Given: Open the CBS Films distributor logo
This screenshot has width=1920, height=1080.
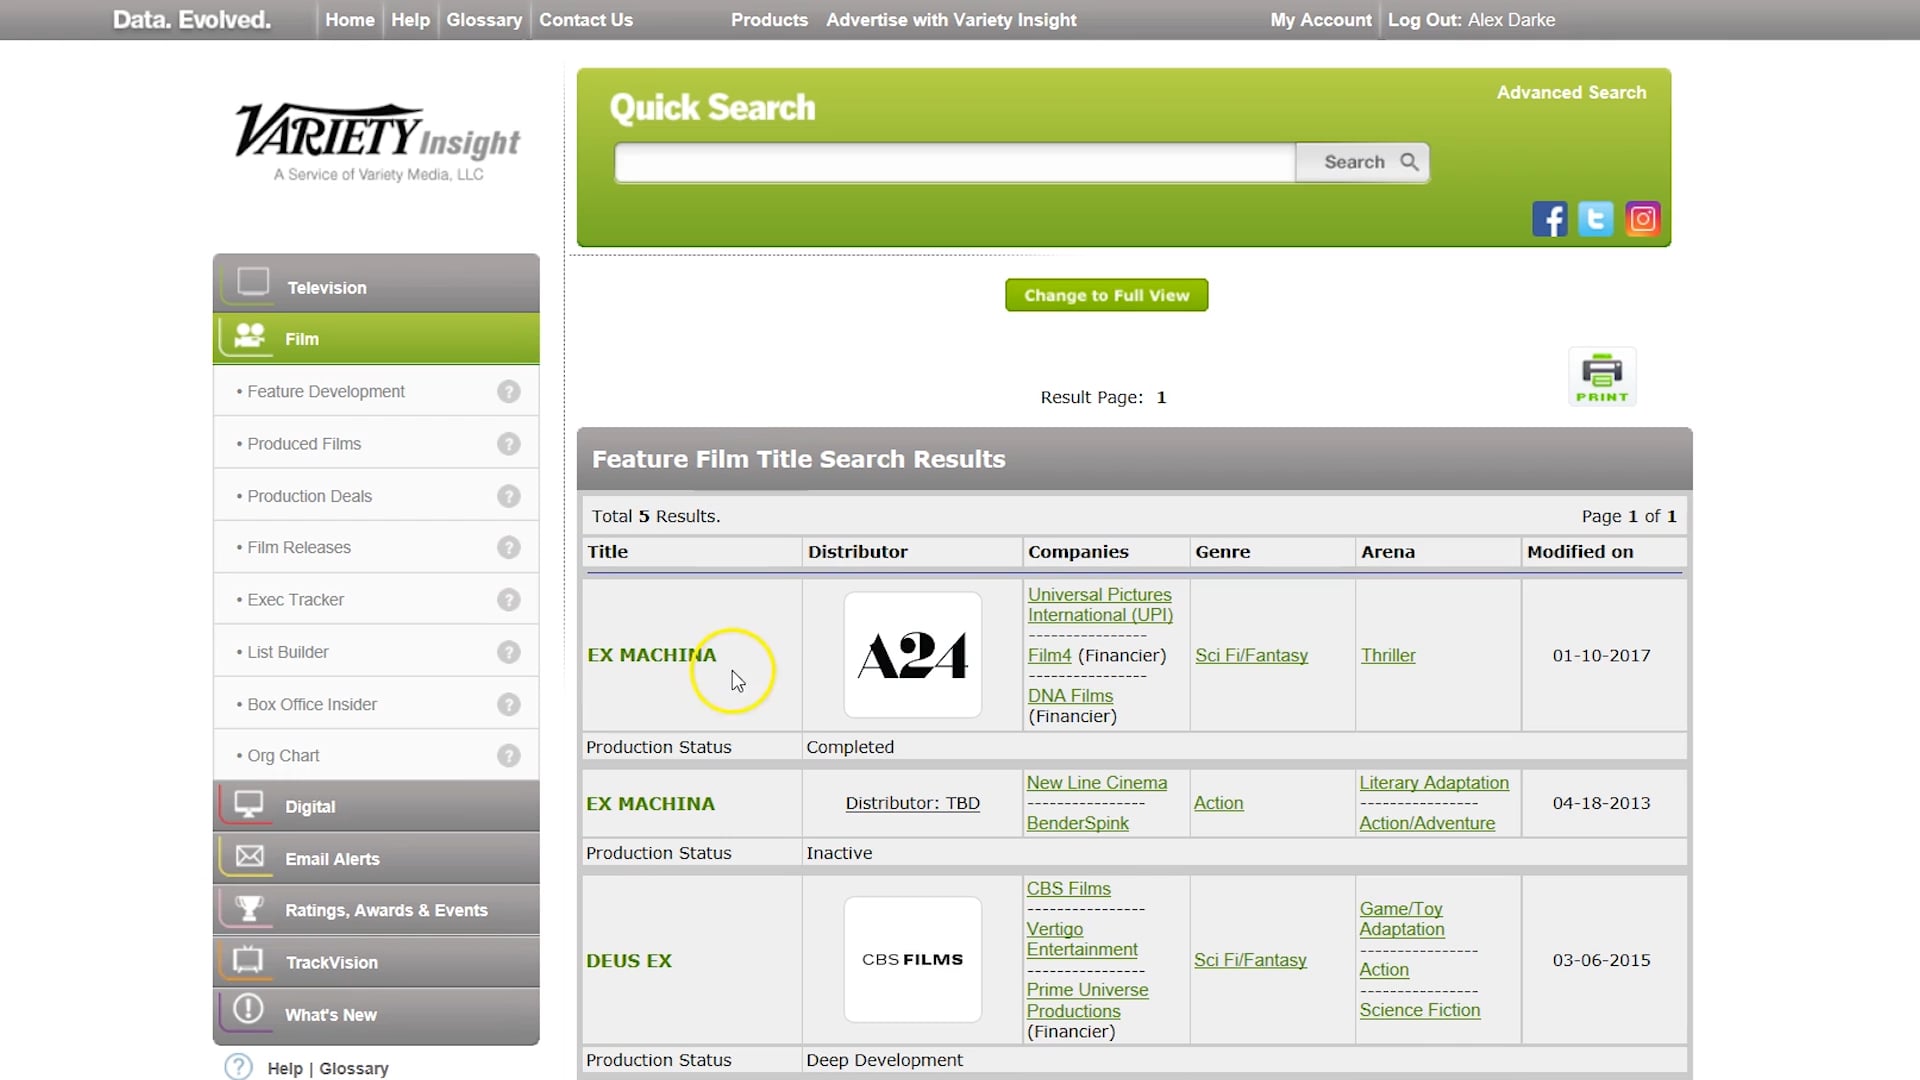Looking at the screenshot, I should pyautogui.click(x=912, y=959).
